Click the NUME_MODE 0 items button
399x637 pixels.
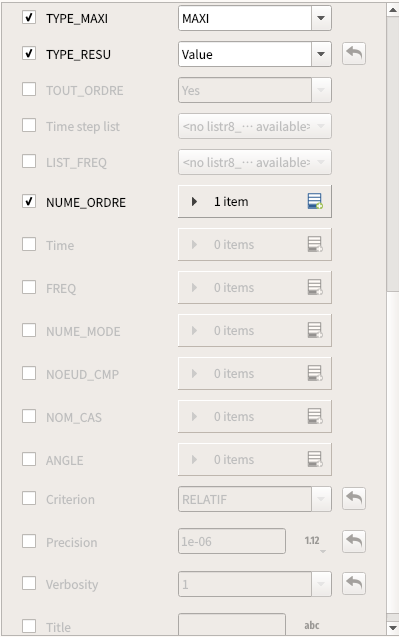coord(255,331)
